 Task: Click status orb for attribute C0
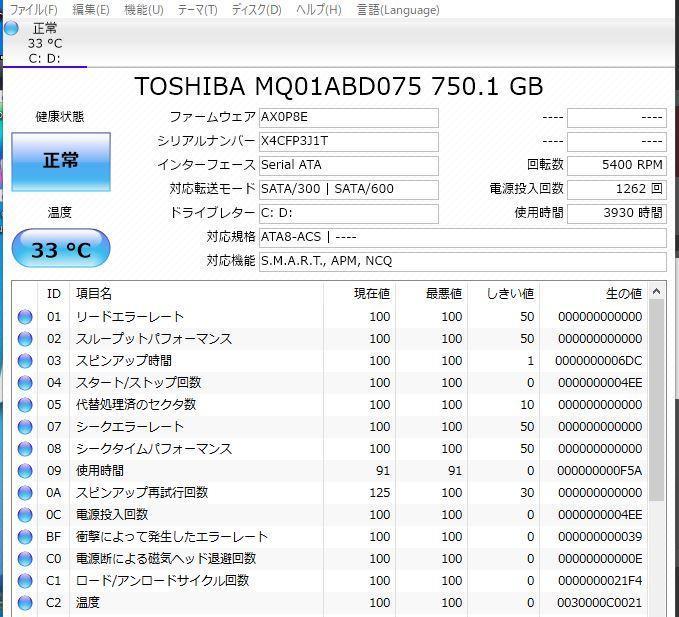pyautogui.click(x=25, y=559)
